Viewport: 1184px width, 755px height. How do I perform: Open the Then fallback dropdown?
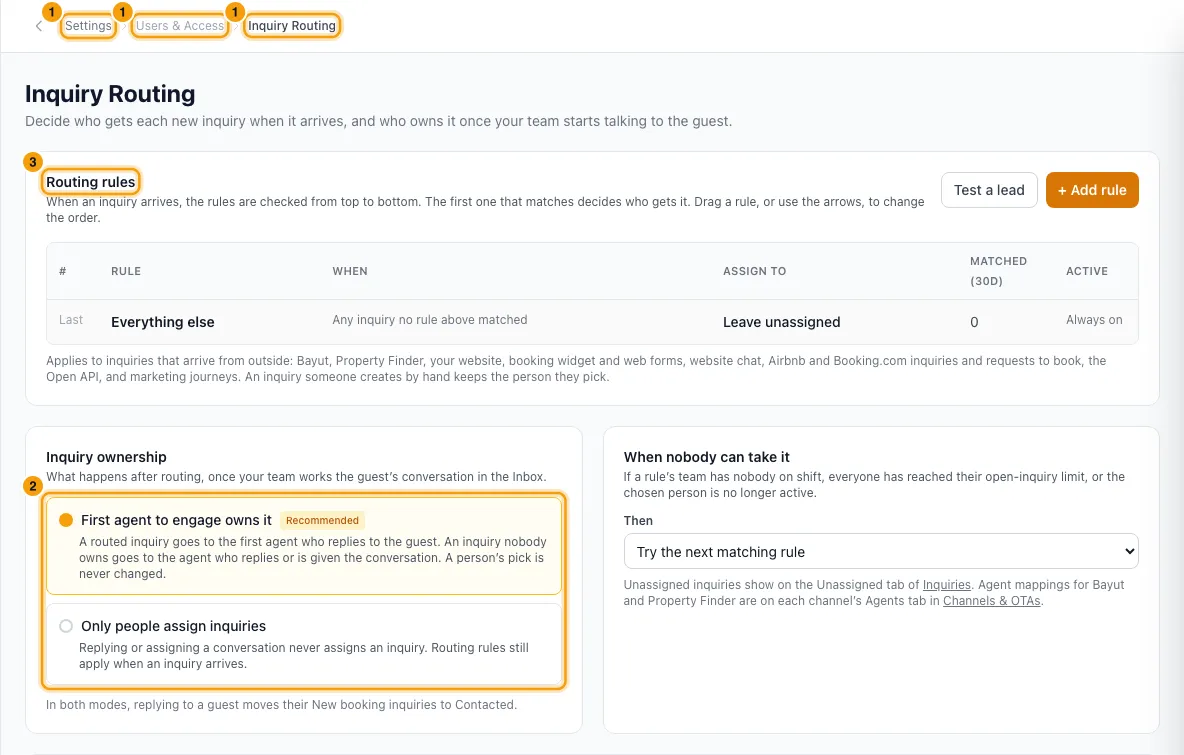(880, 551)
